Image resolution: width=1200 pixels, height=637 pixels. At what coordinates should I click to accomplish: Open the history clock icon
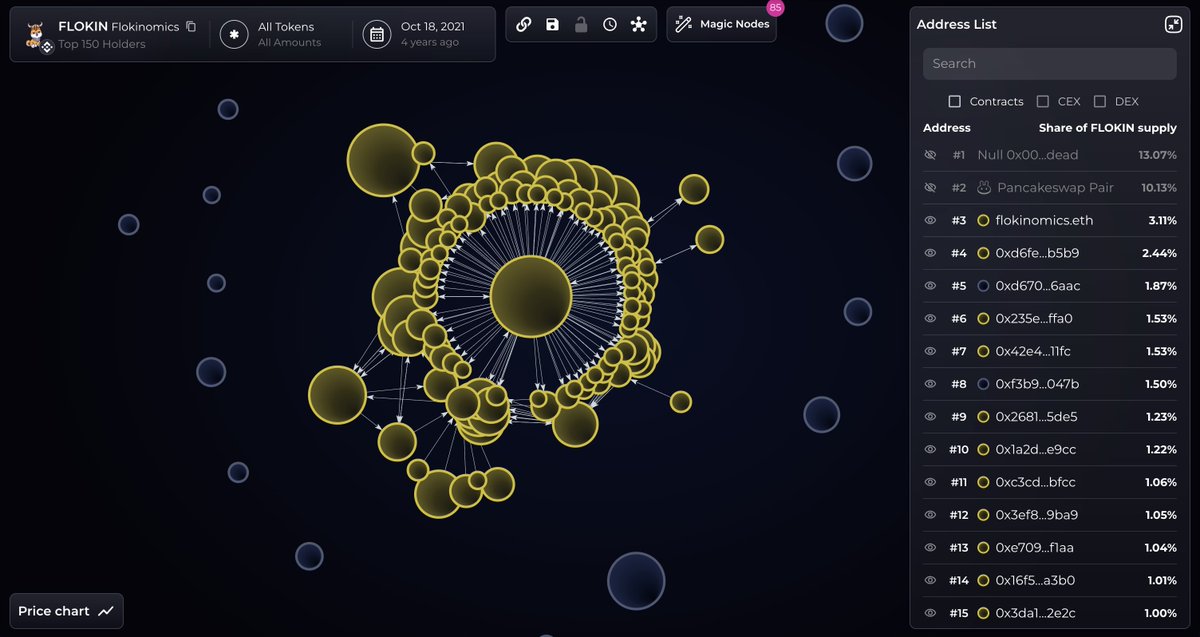click(x=610, y=24)
